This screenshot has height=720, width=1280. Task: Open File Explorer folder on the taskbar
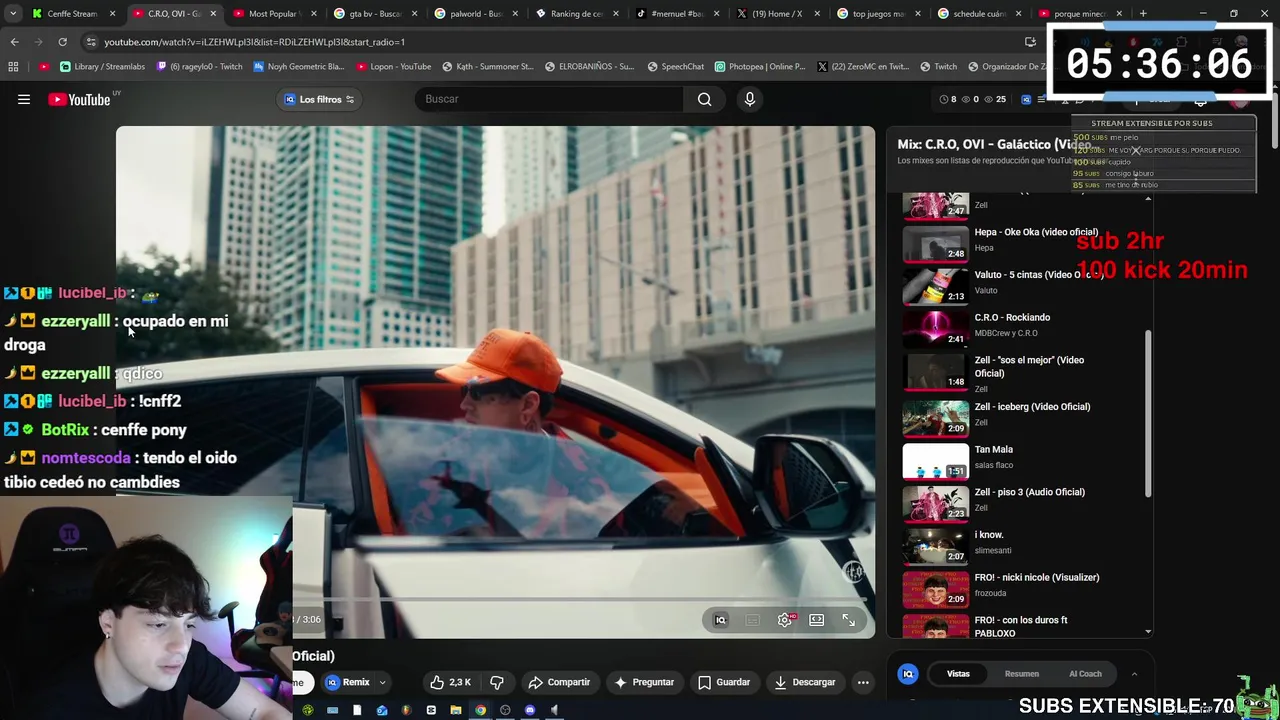[455, 710]
